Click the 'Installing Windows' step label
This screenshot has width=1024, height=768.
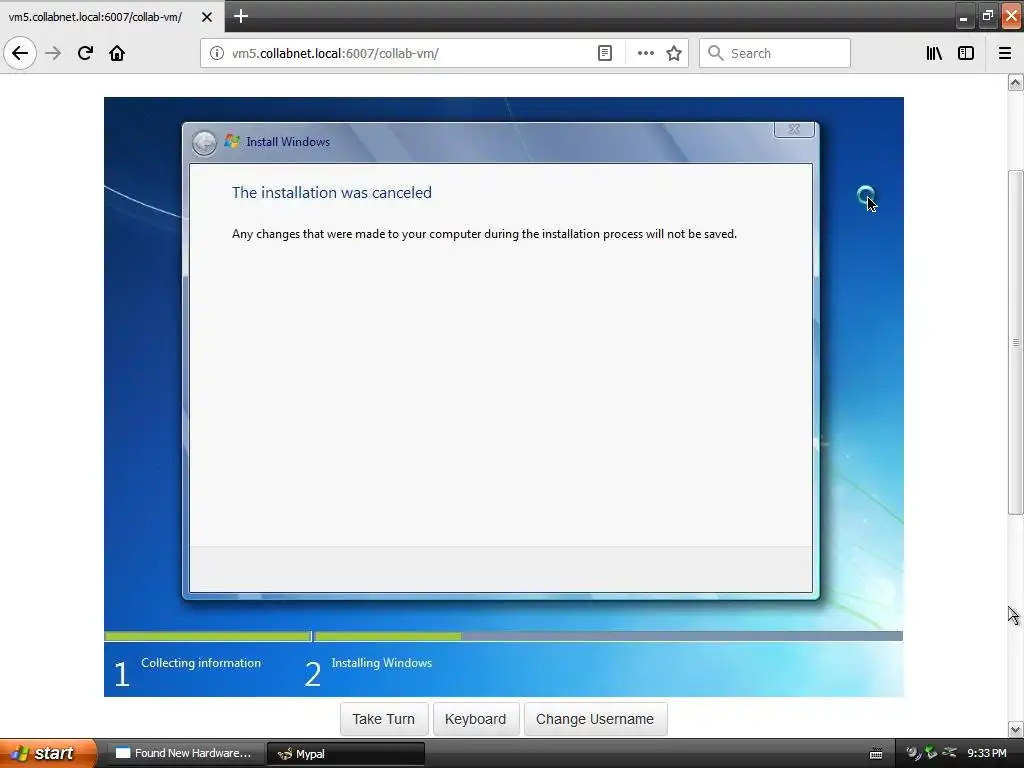[381, 663]
